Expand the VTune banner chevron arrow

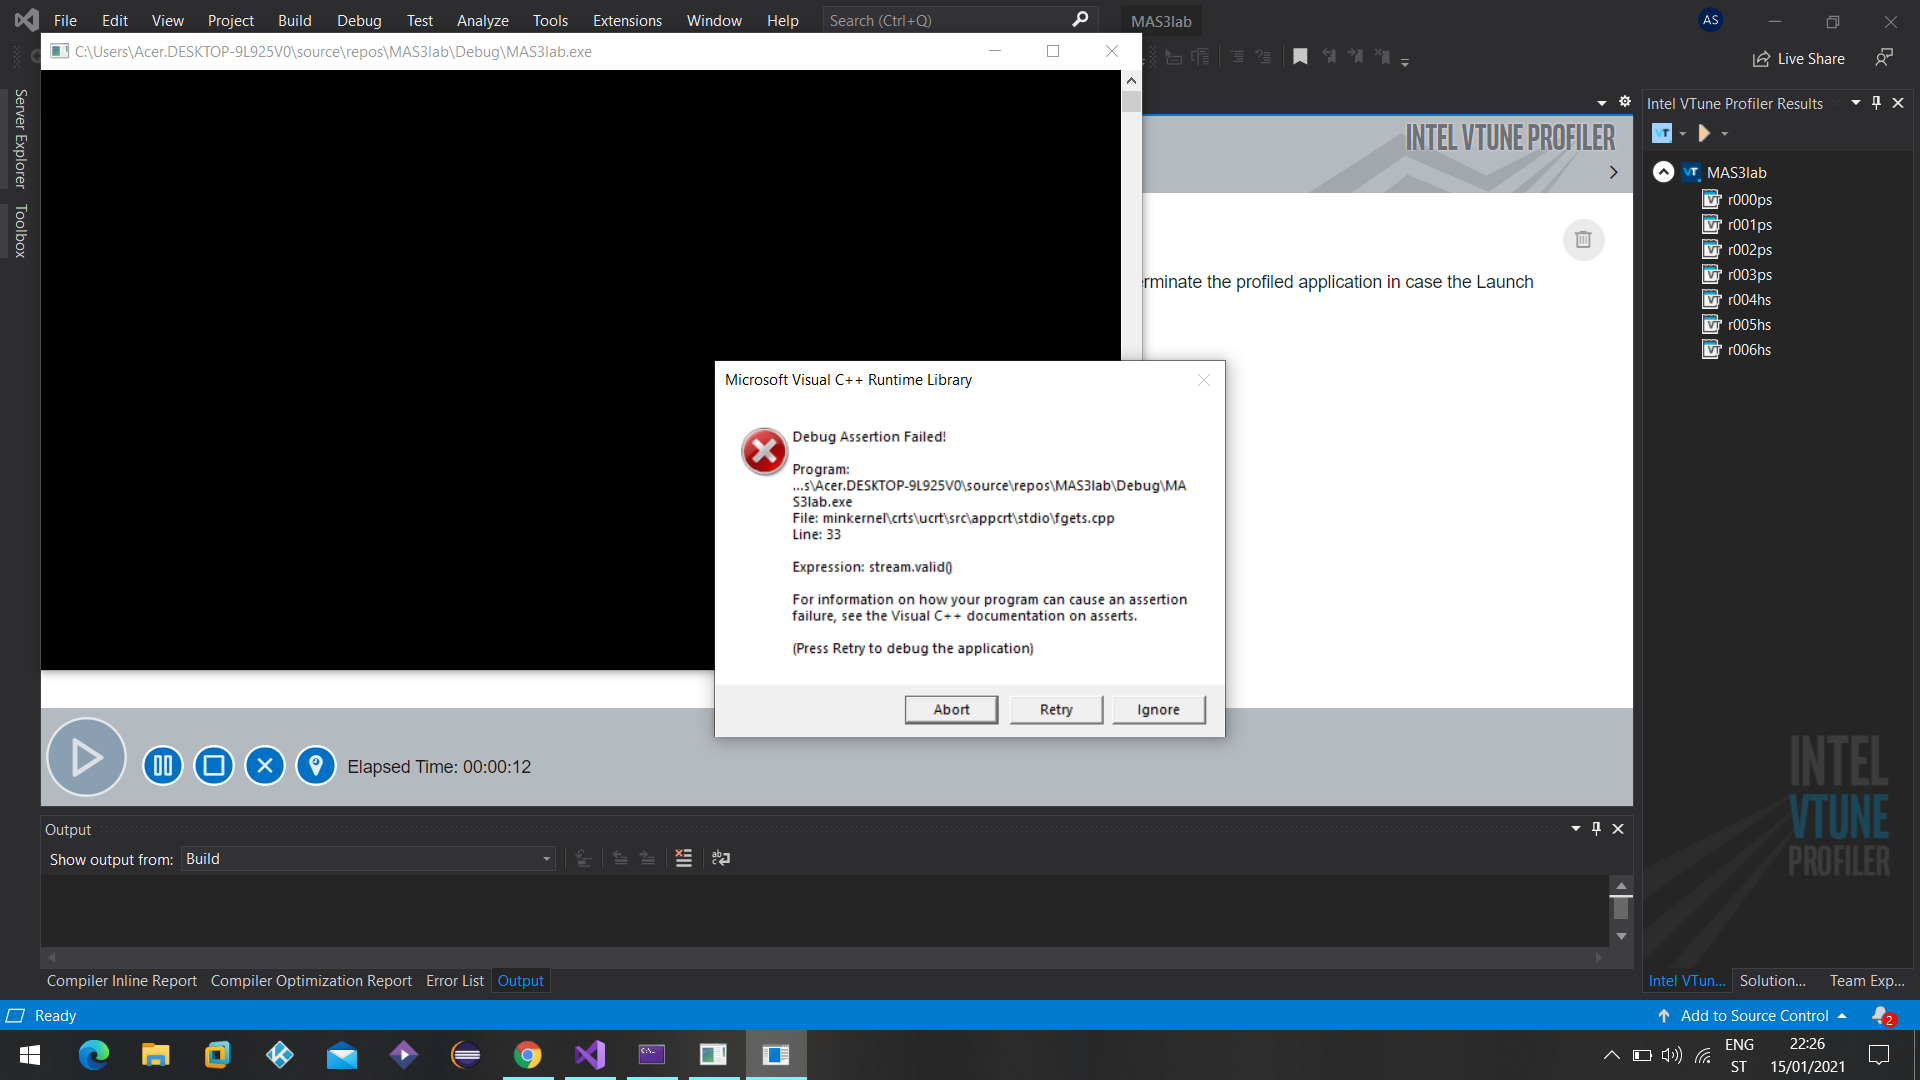point(1613,172)
